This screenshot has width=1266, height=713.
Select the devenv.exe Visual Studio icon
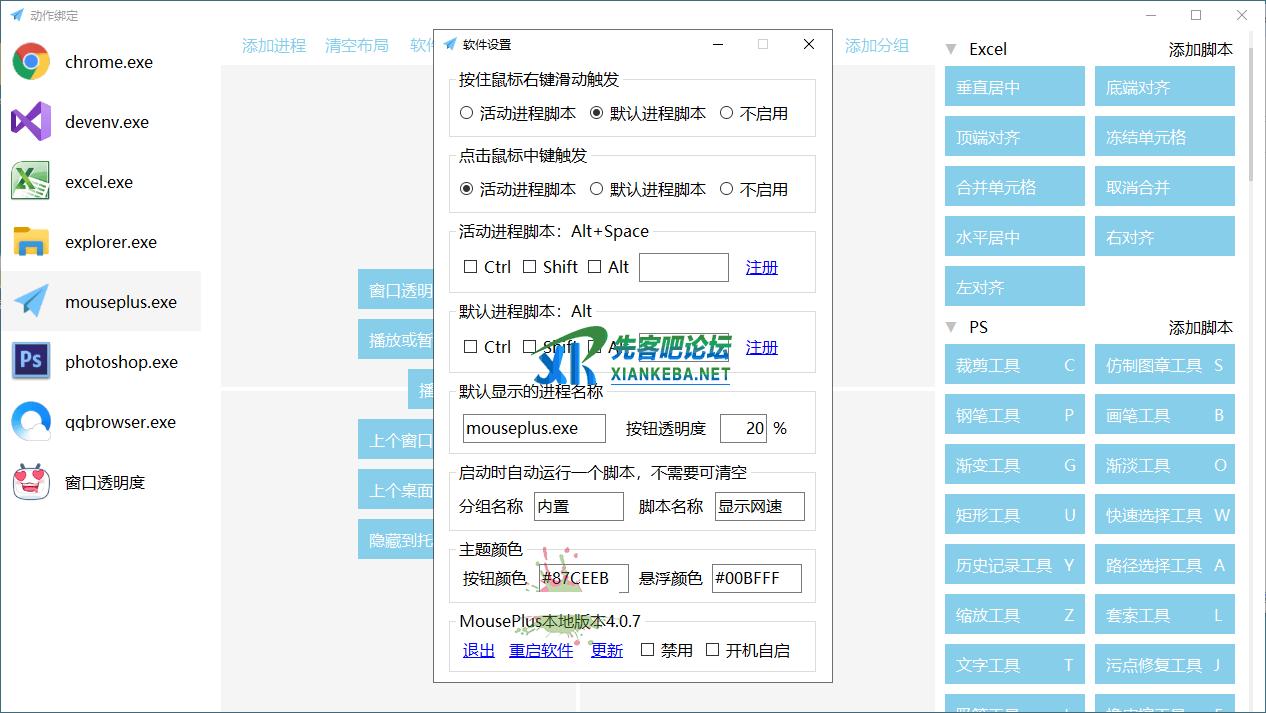click(x=31, y=122)
